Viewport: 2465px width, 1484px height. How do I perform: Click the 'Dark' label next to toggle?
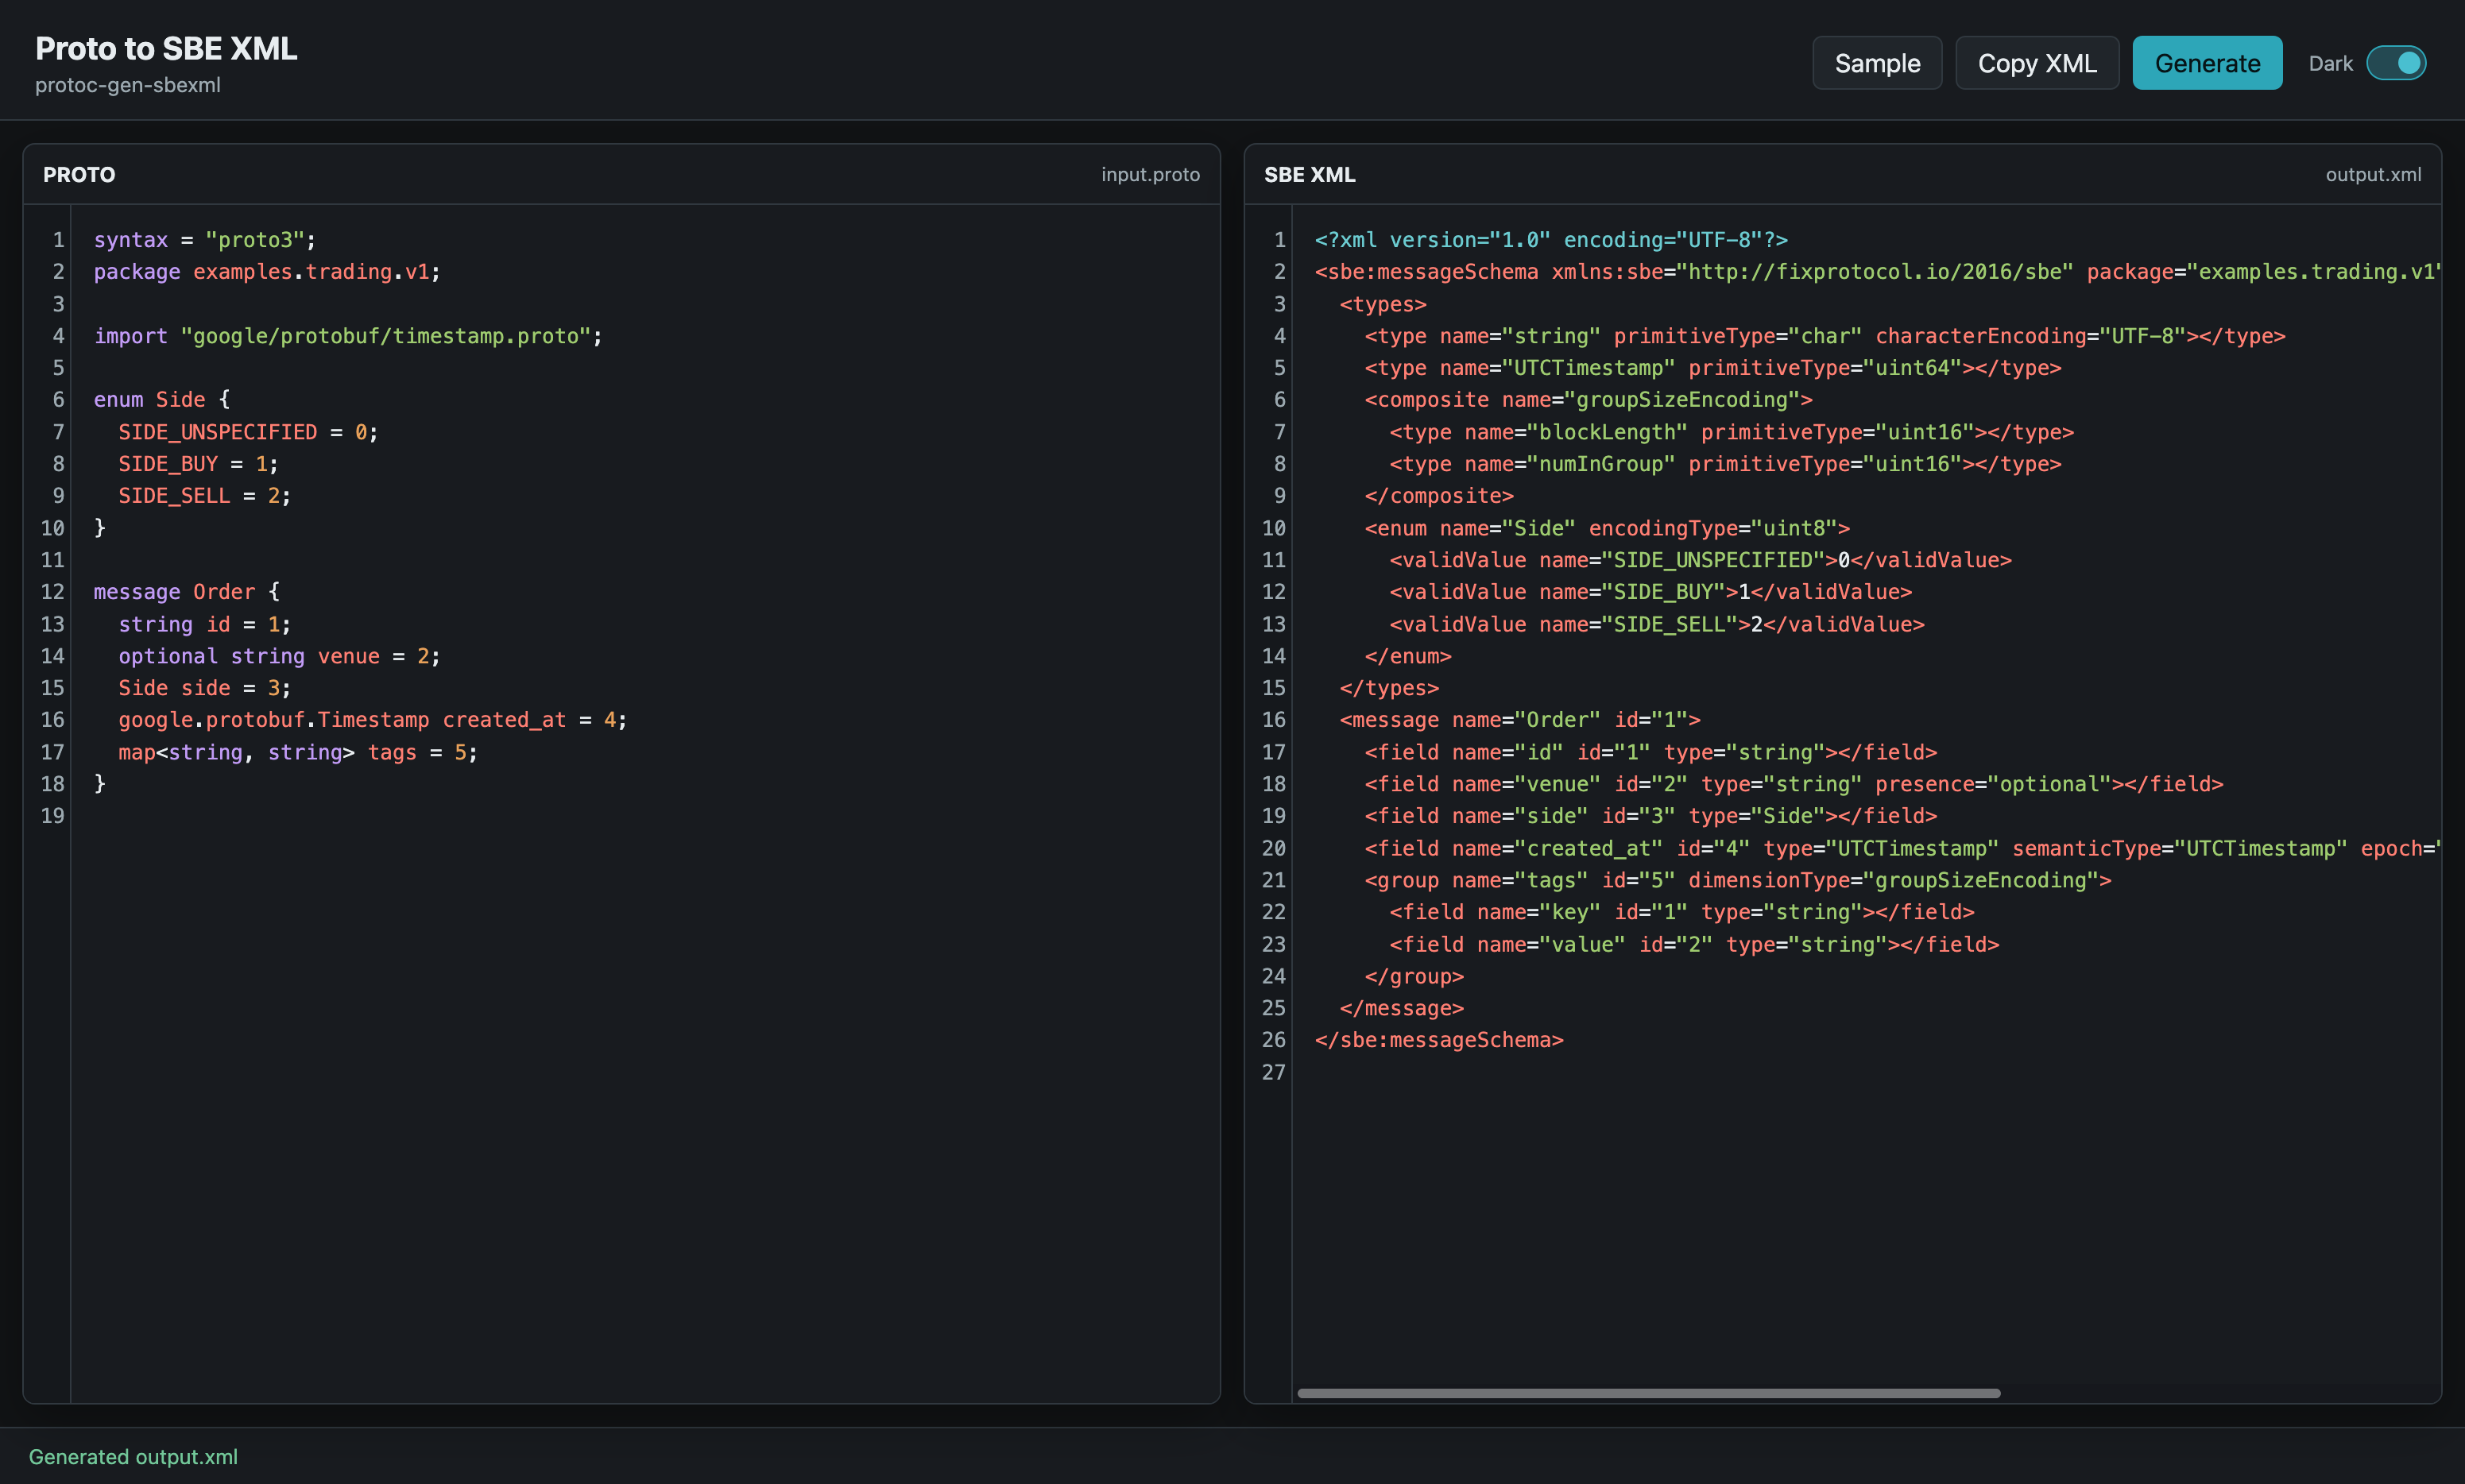point(2330,63)
